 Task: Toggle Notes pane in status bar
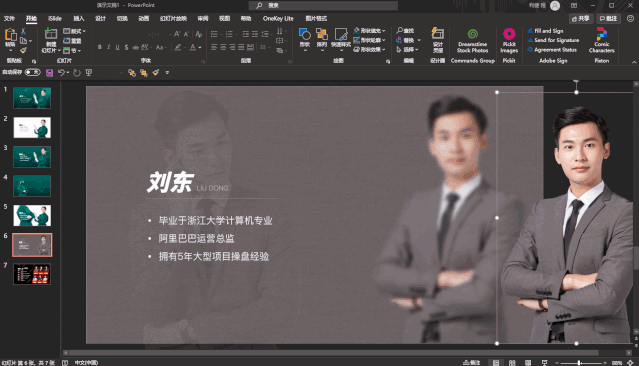coord(472,362)
